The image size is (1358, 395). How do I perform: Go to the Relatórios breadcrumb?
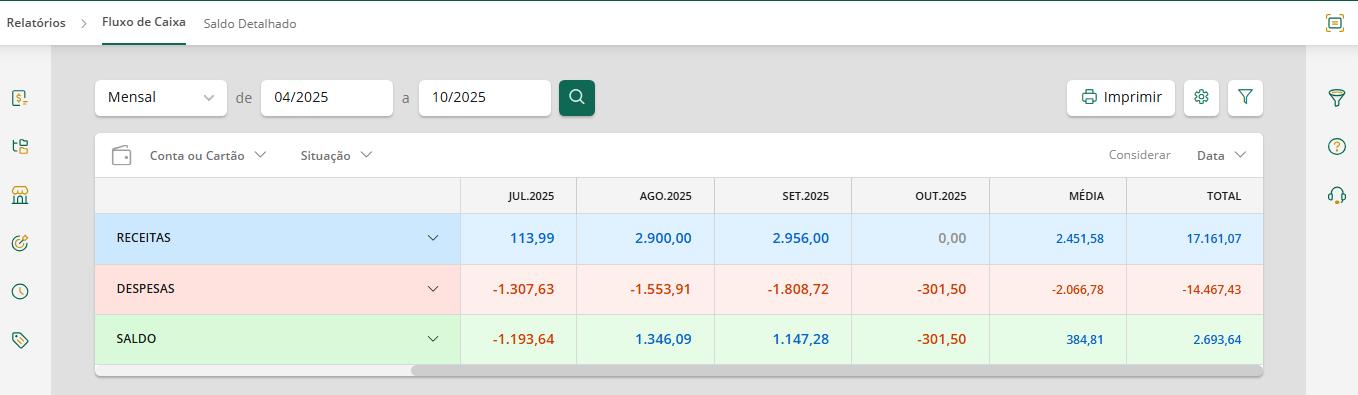(x=36, y=22)
